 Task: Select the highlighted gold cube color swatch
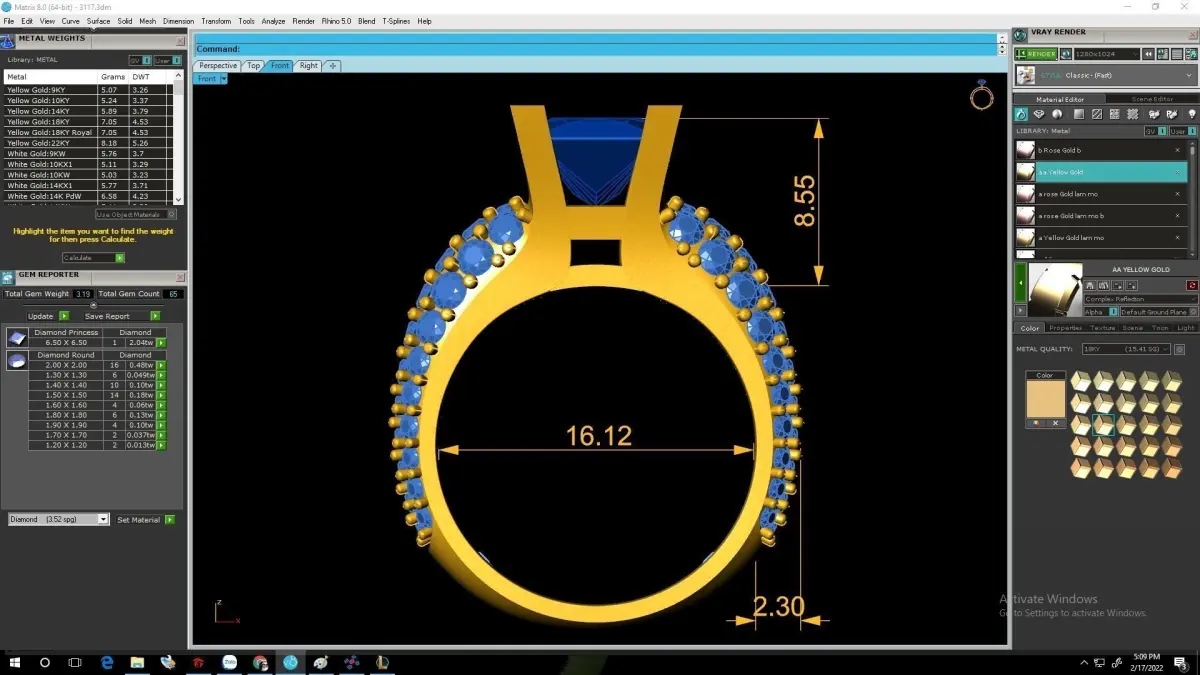[1103, 424]
